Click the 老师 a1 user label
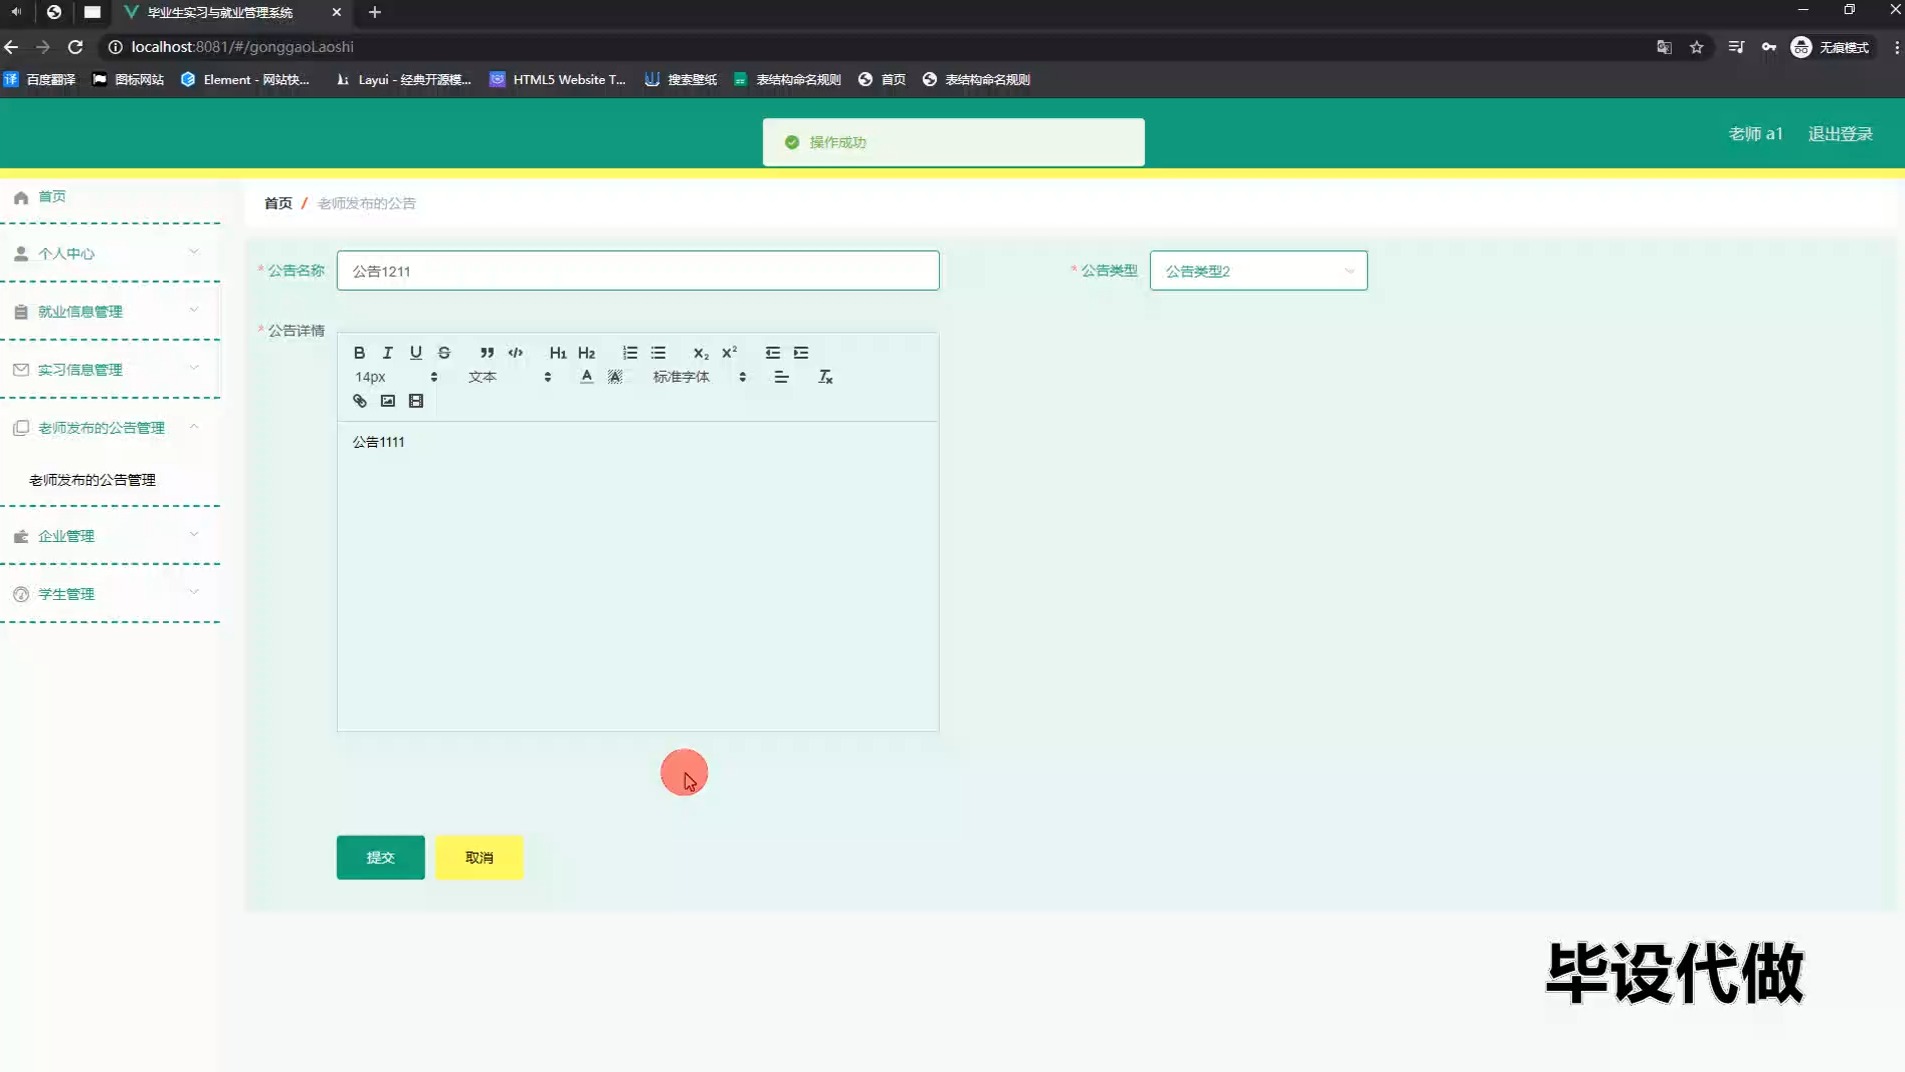Viewport: 1905px width, 1072px height. tap(1755, 134)
